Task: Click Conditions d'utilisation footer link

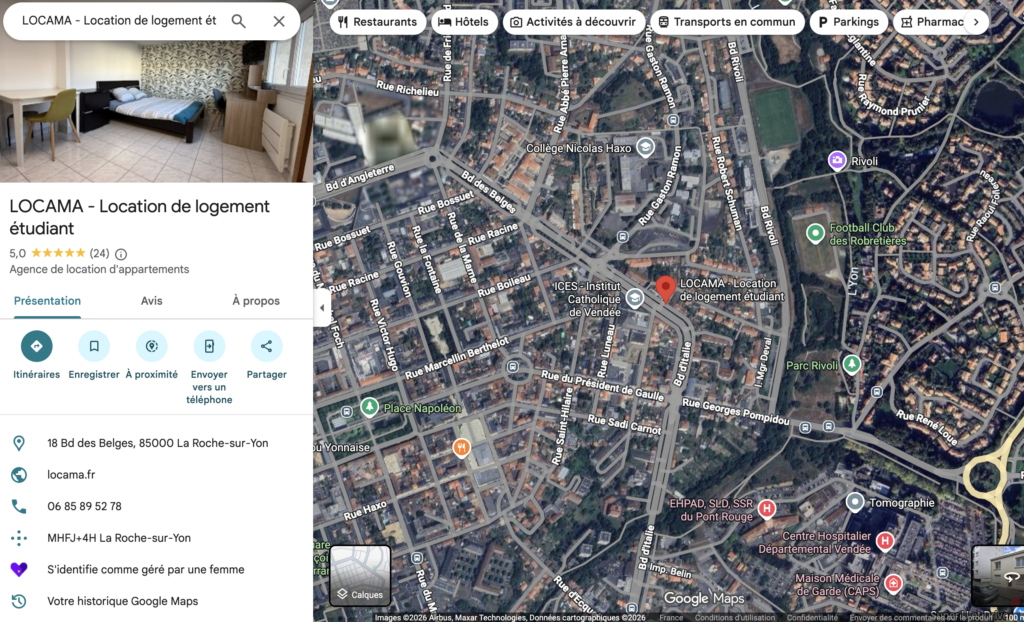Action: 736,617
